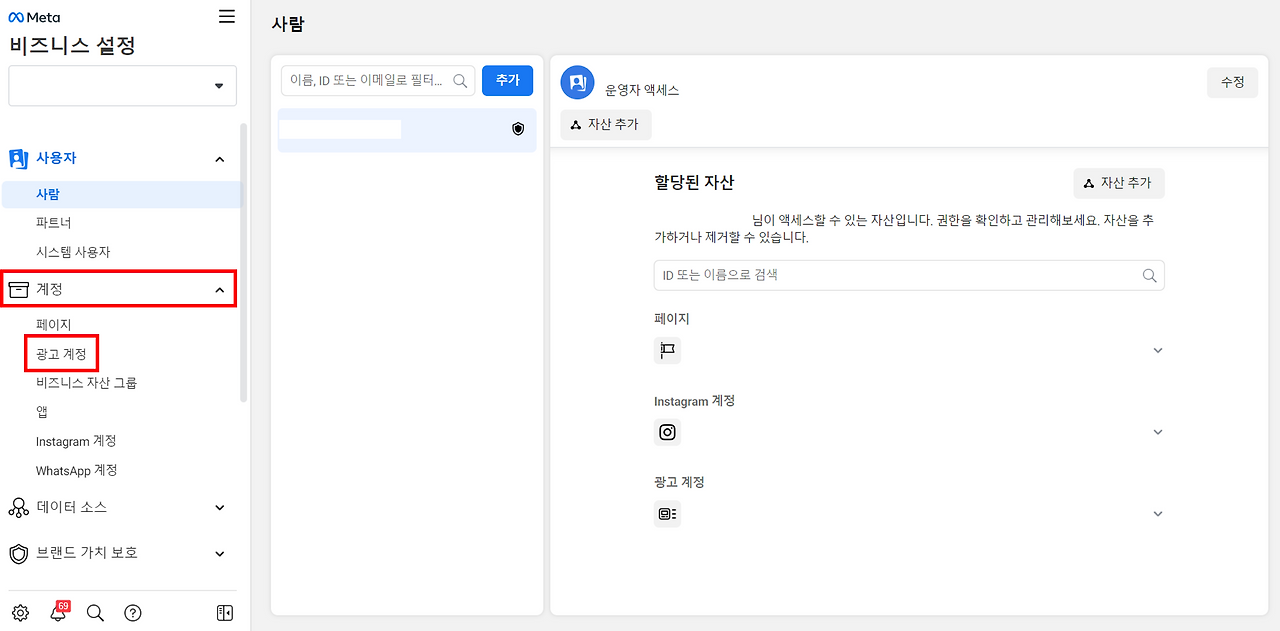Screen dimensions: 1280x631
Task: Collapse sidebar with panel toggle icon
Action: click(224, 613)
